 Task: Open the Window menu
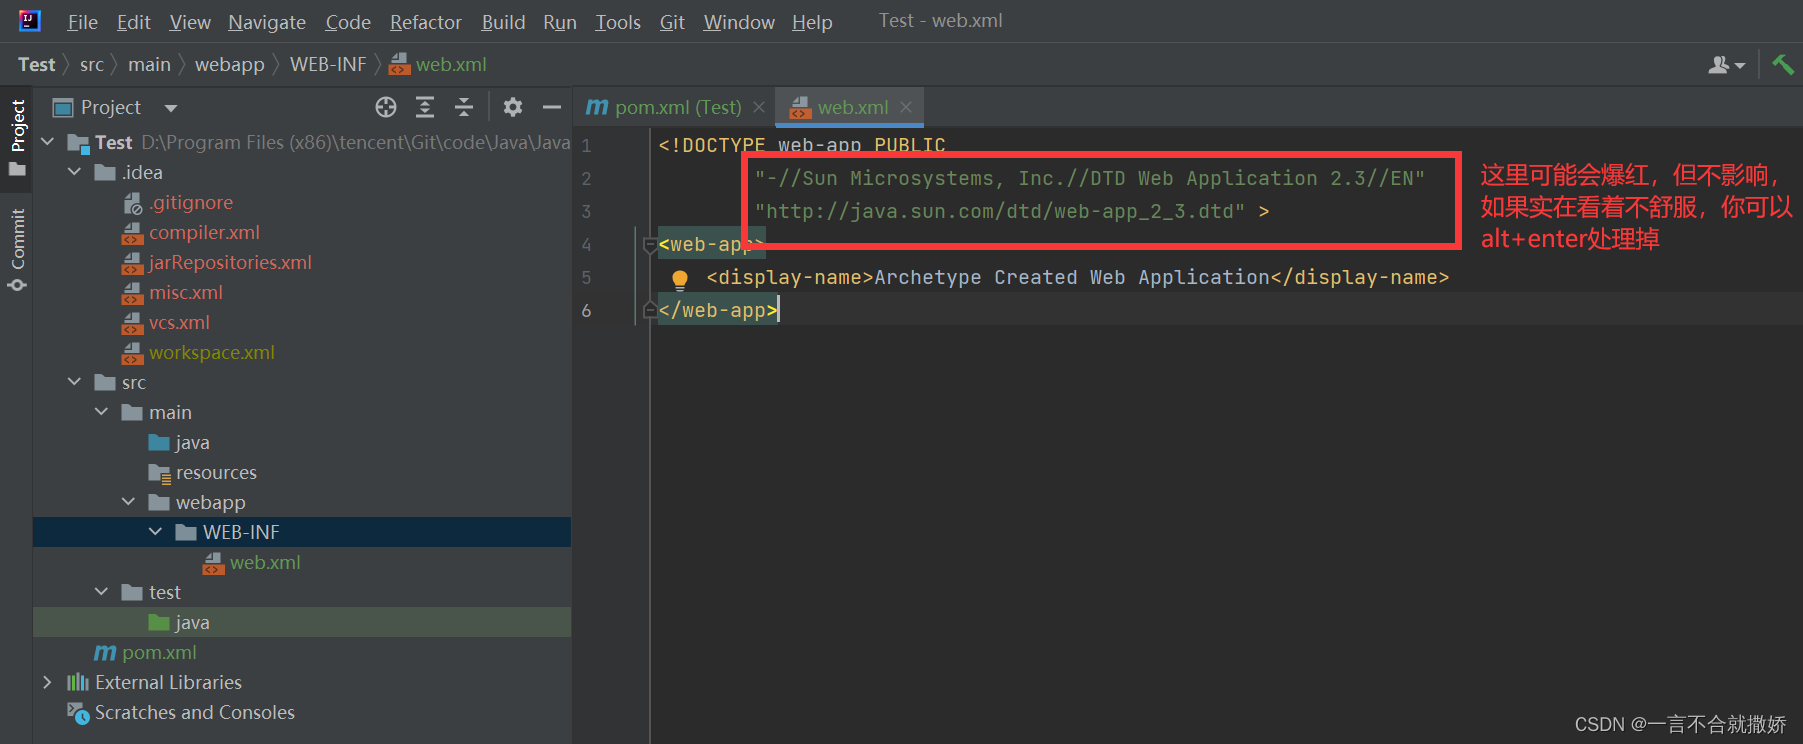(739, 22)
